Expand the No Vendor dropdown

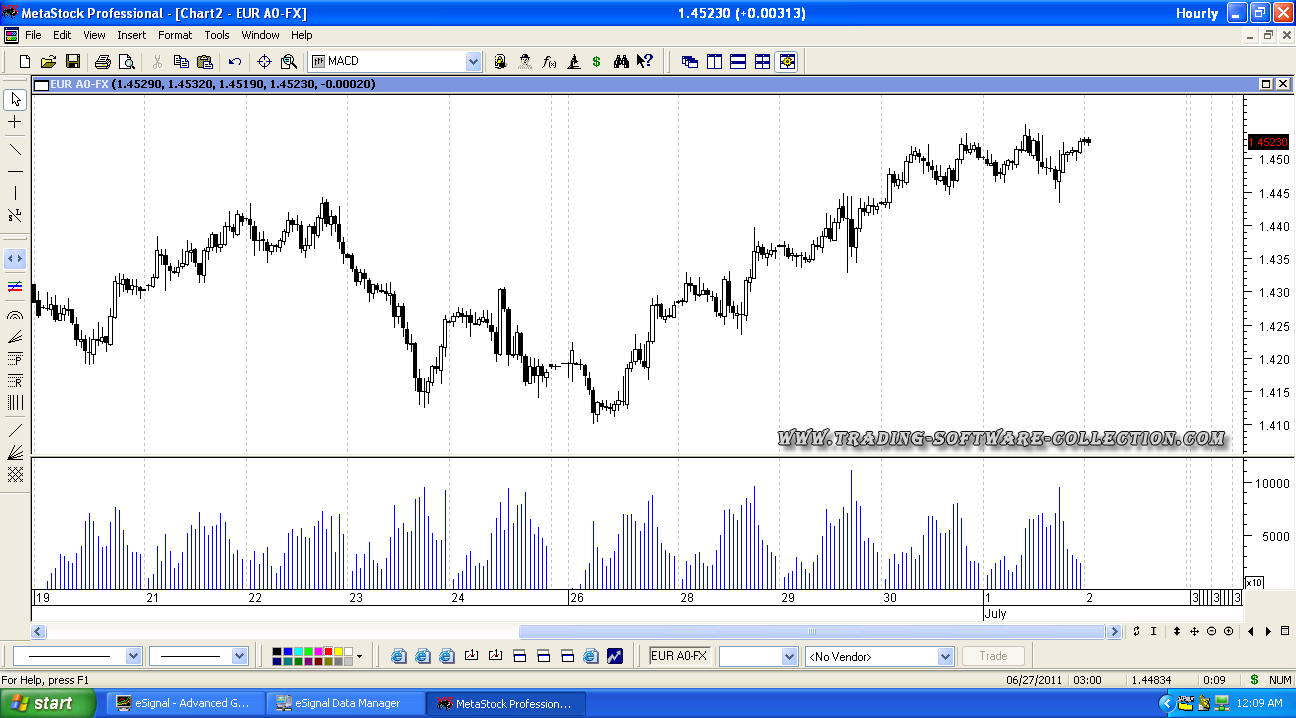pyautogui.click(x=945, y=657)
